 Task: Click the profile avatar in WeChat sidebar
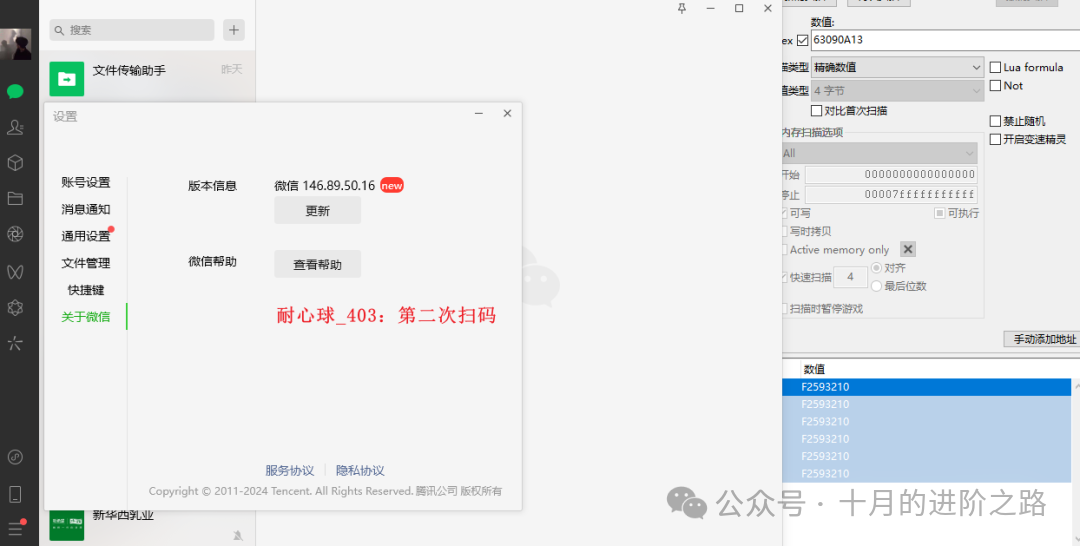coord(15,44)
